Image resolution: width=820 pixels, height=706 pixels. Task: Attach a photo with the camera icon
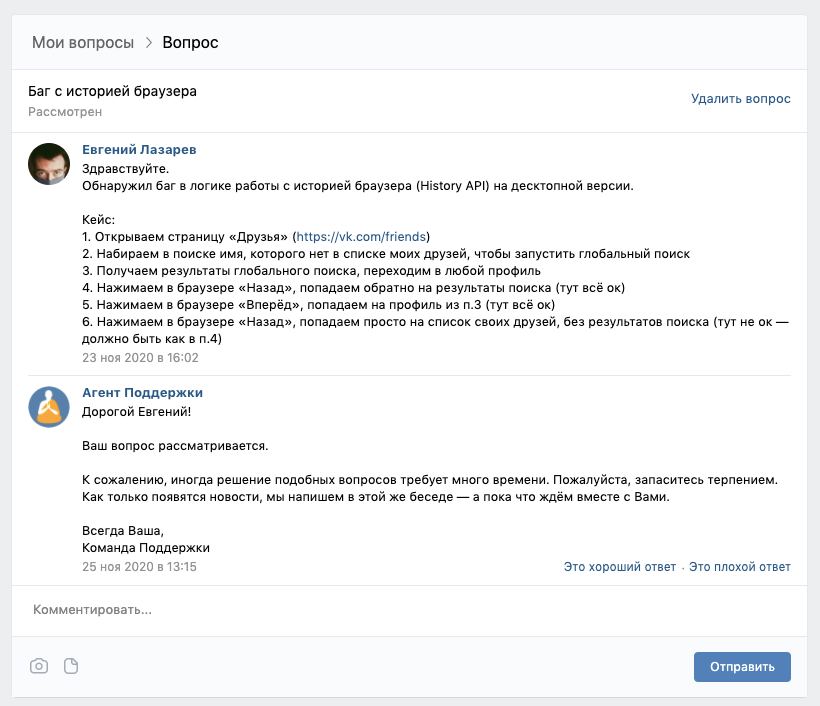[x=39, y=666]
